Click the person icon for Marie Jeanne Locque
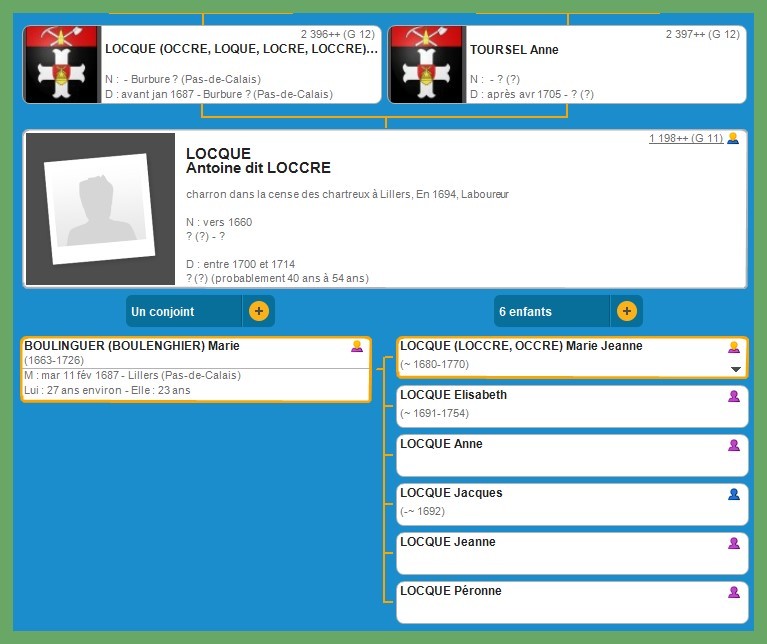Viewport: 767px width, 644px height. [734, 347]
